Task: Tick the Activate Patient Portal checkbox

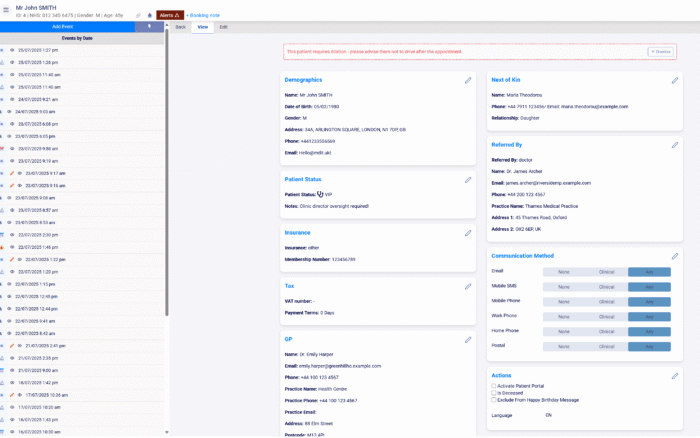Action: (x=494, y=386)
